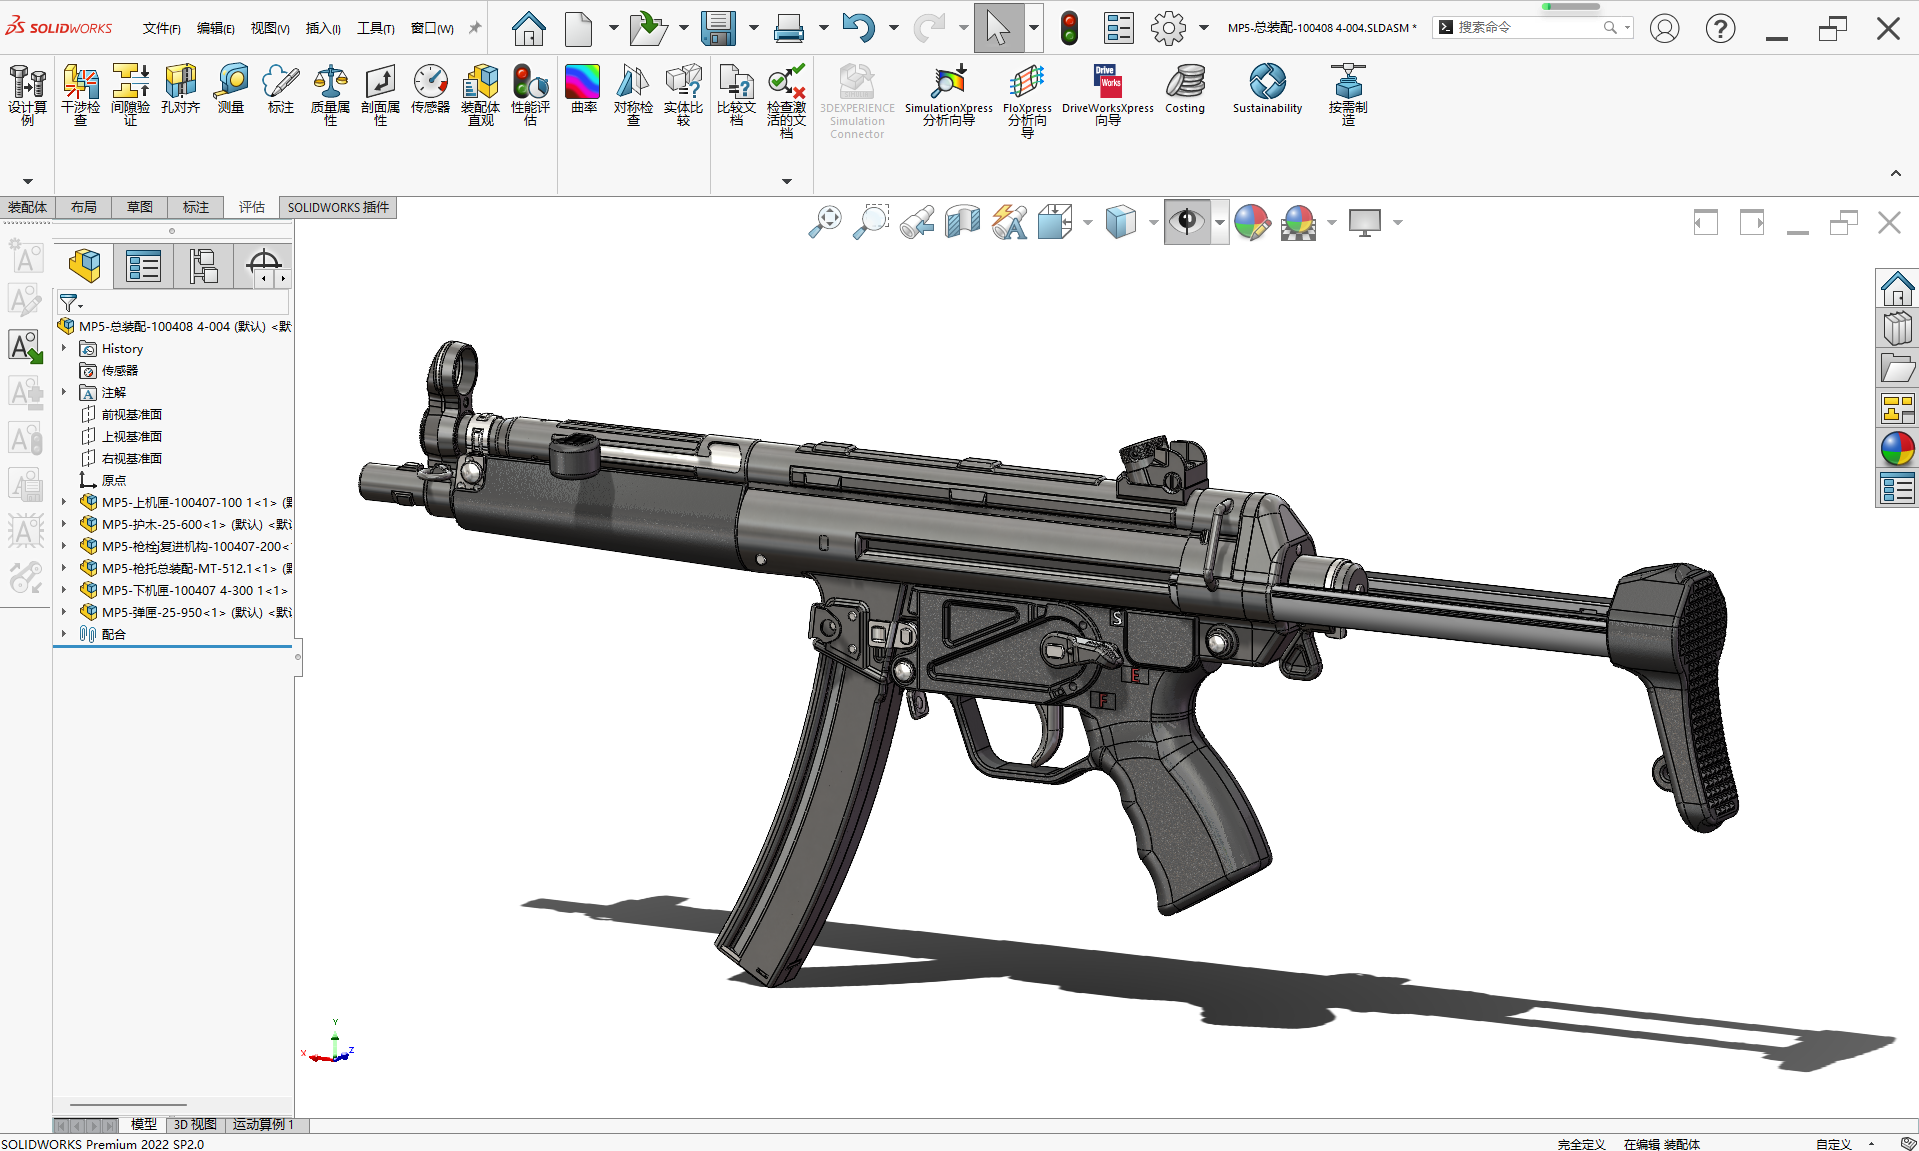Select the 原点 origin in the tree
The image size is (1919, 1151).
[113, 480]
